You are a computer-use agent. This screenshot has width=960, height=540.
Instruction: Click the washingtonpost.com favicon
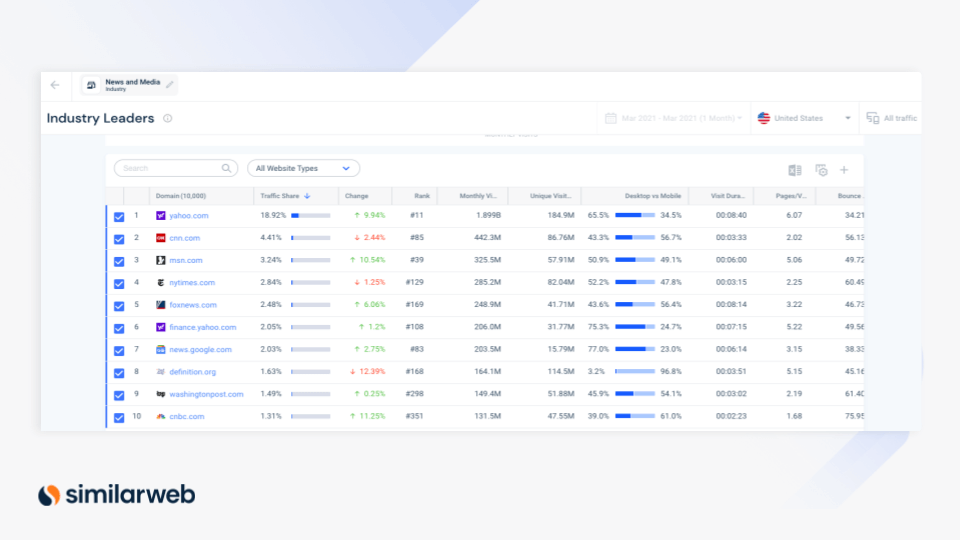coord(160,394)
